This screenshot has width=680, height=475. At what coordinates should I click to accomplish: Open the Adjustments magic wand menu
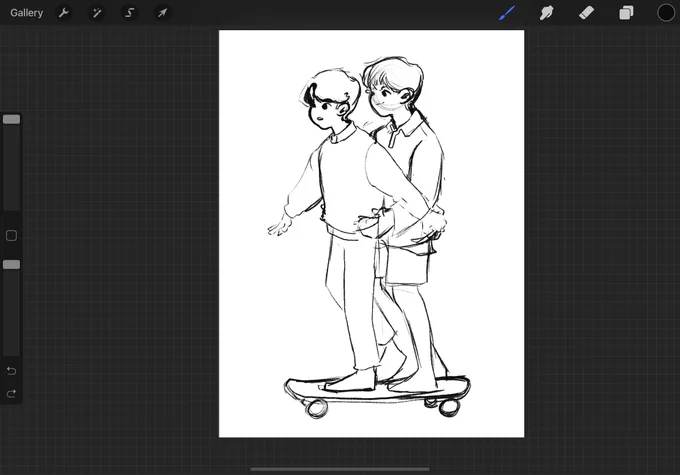point(97,13)
